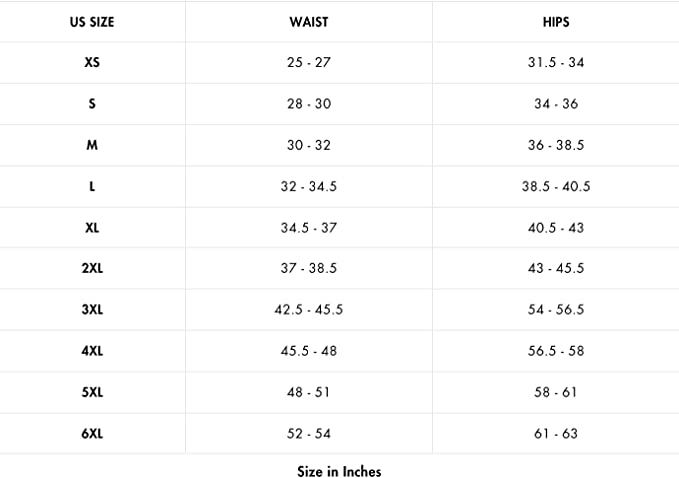The image size is (679, 478).
Task: Select the XS size row label
Action: coord(92,62)
